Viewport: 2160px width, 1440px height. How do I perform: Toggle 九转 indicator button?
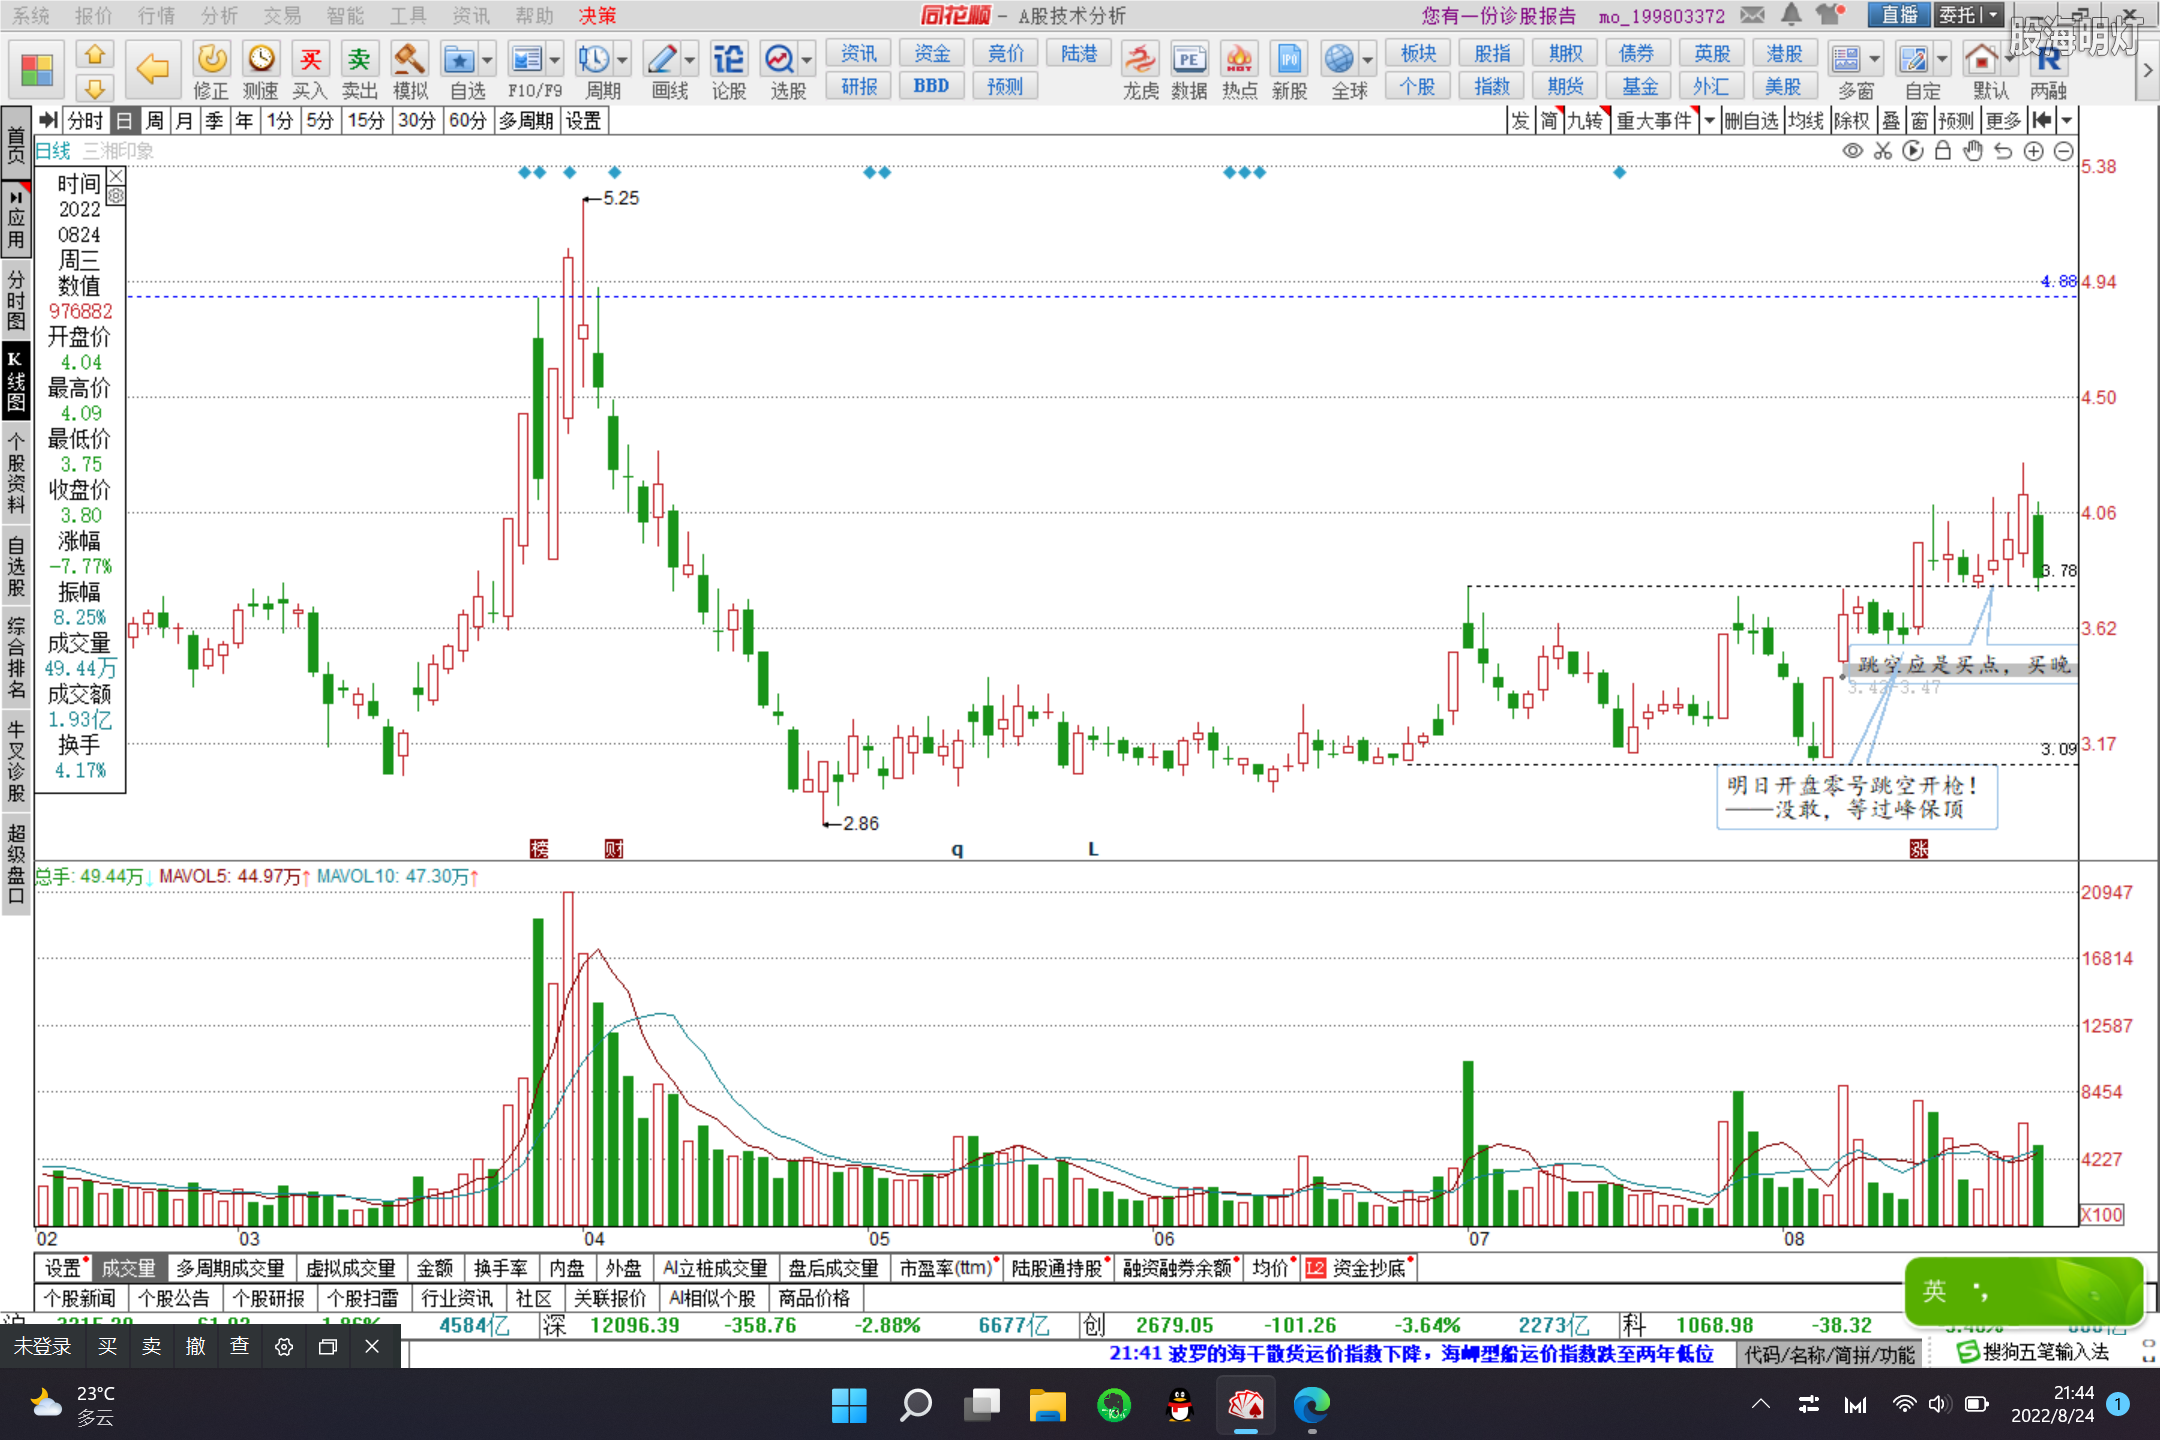coord(1587,121)
